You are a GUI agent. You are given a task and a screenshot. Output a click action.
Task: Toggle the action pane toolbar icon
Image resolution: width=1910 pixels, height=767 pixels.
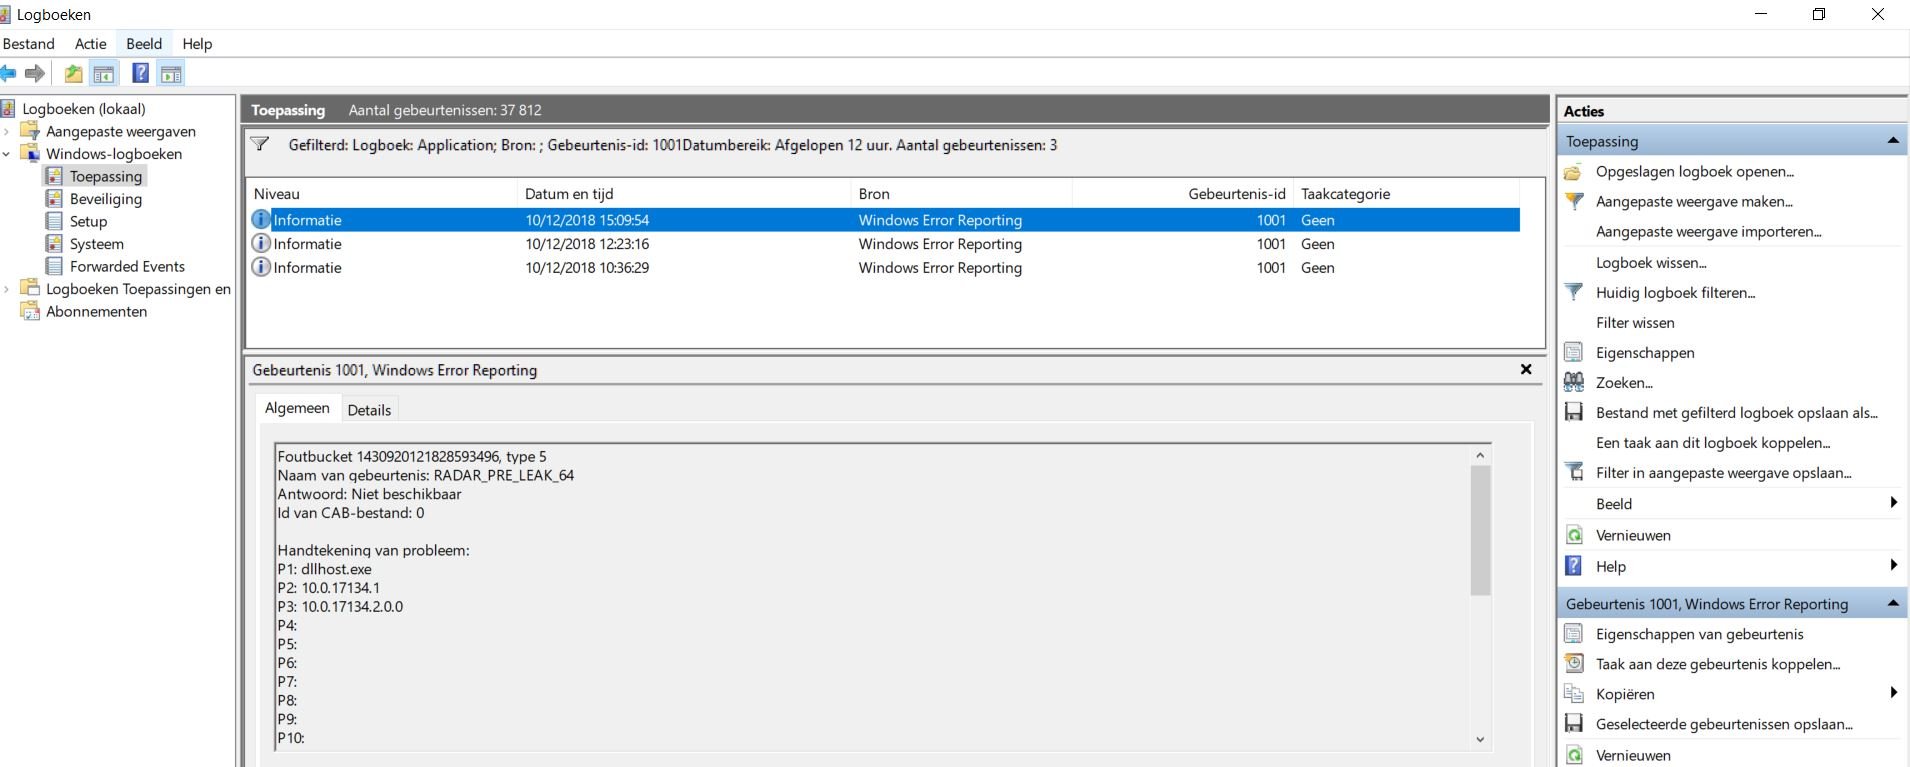171,73
